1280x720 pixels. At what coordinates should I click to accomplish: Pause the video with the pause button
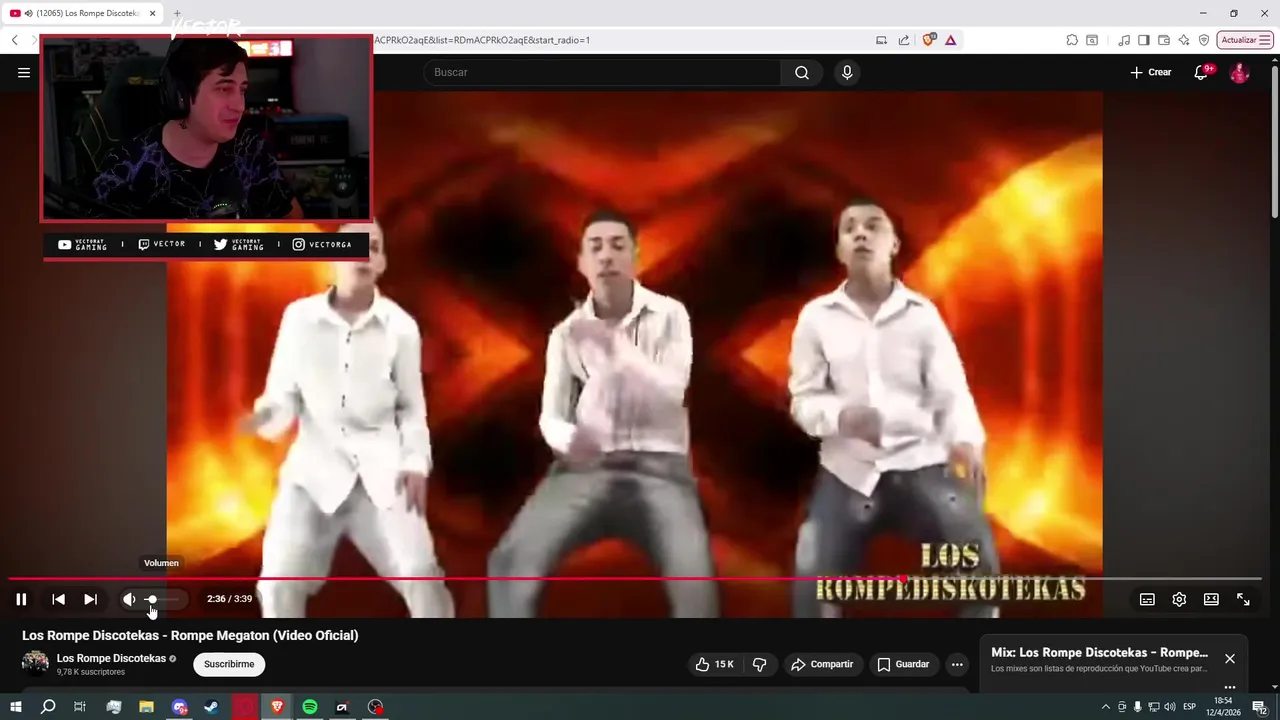pos(21,599)
